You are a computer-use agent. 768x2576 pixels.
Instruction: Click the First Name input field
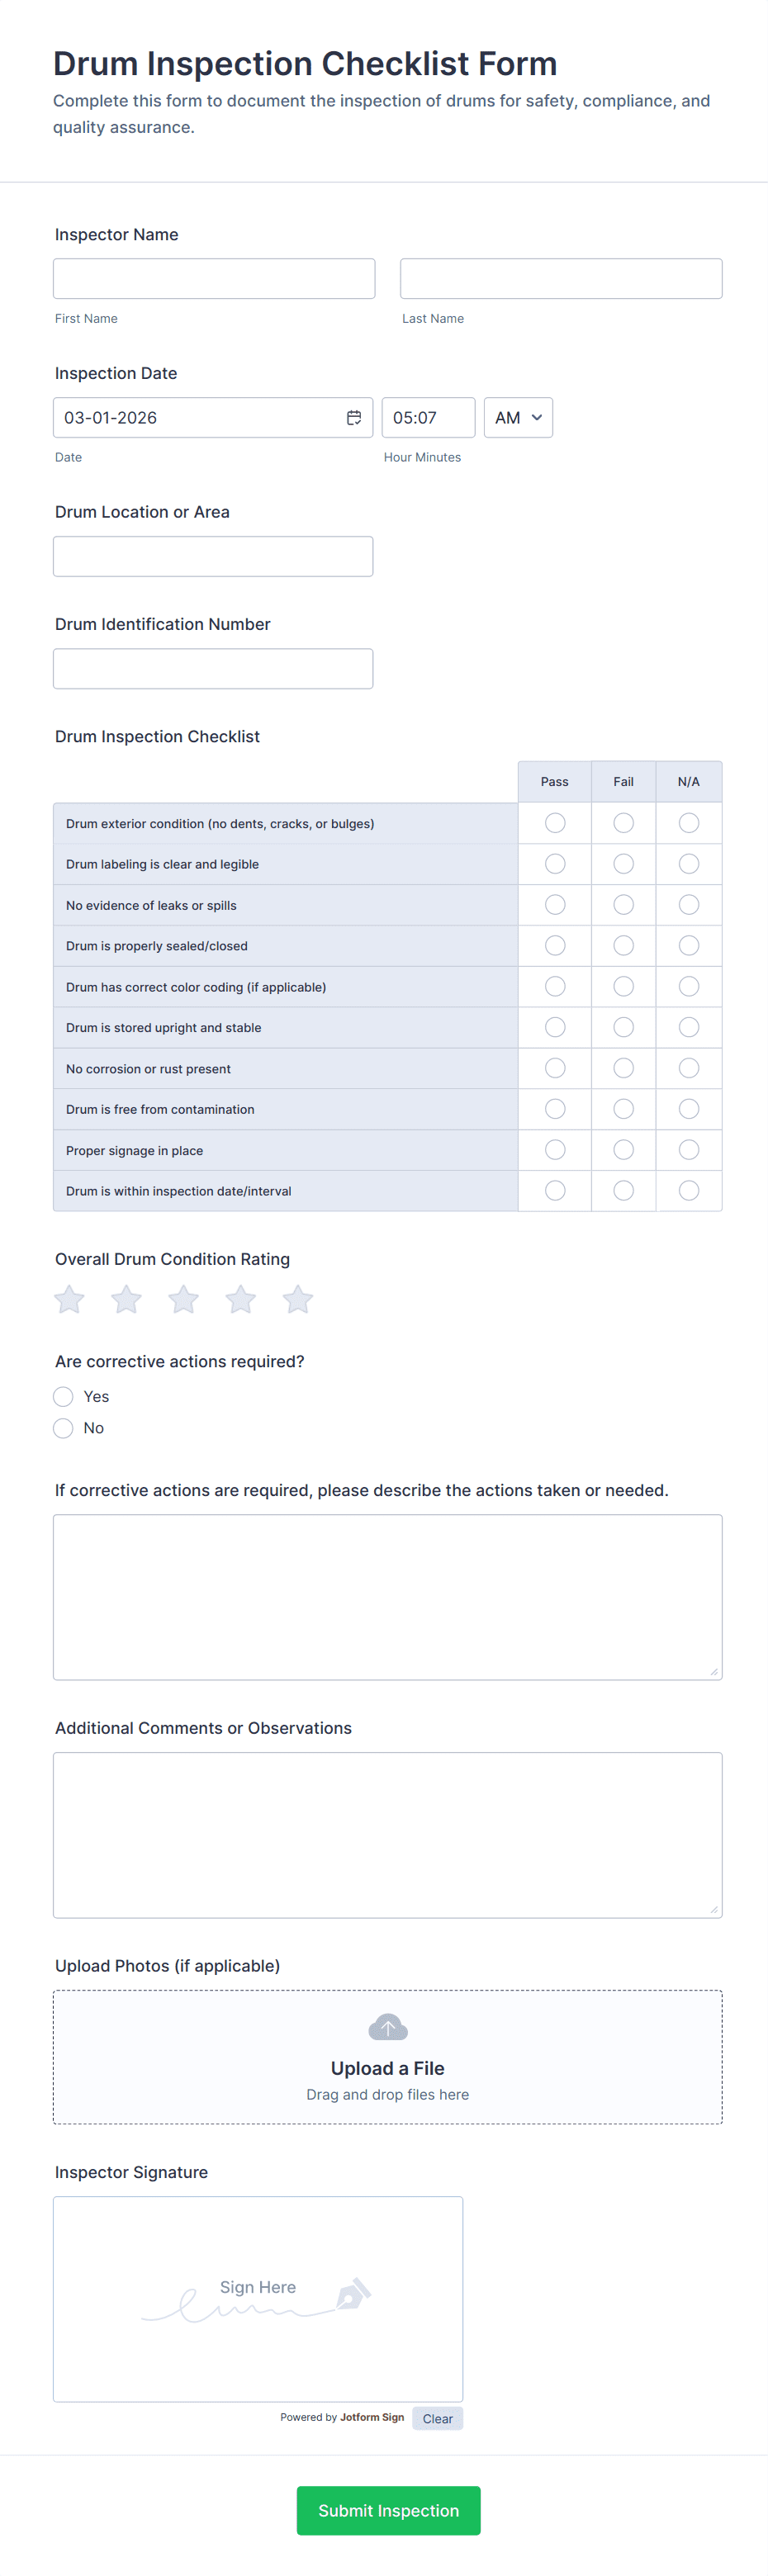[x=214, y=279]
